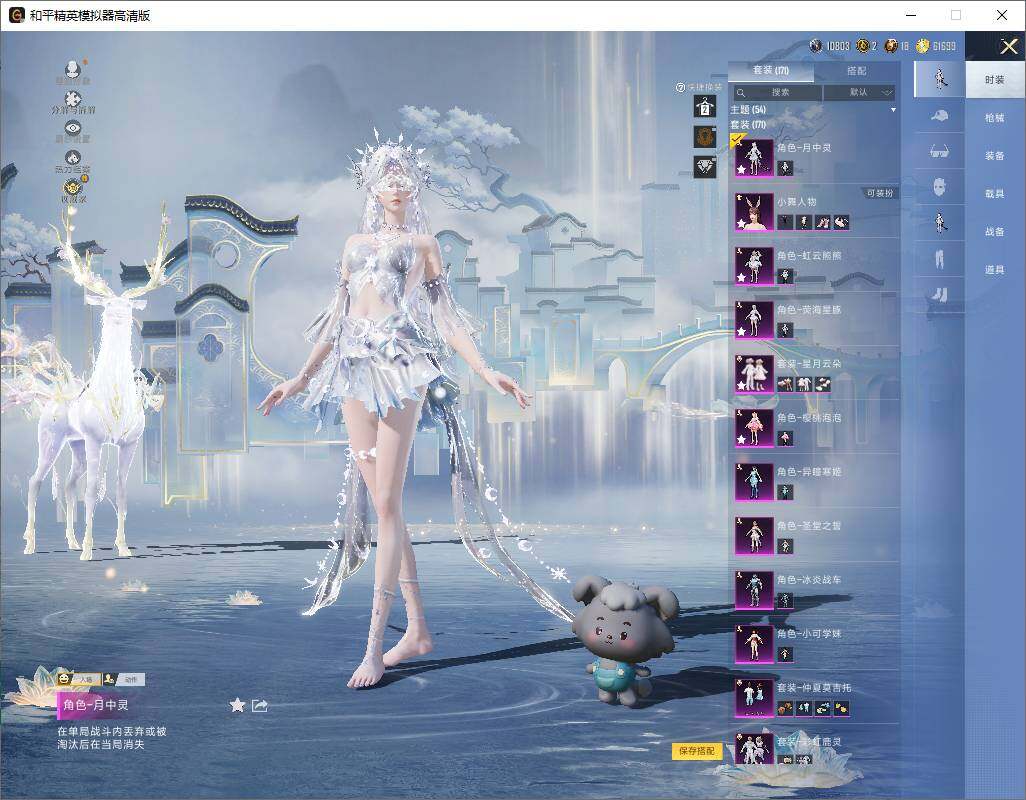Open the 收藏家 collector badge icon
Screen dimensions: 1026x800
(x=74, y=188)
